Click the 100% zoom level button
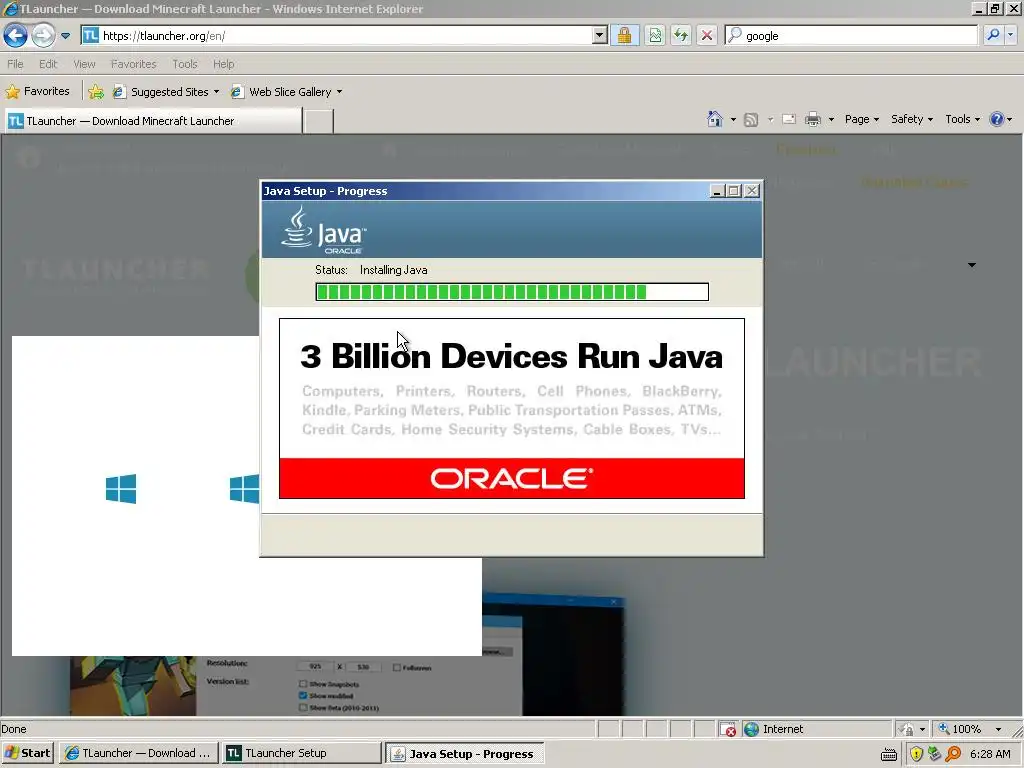 coord(960,729)
